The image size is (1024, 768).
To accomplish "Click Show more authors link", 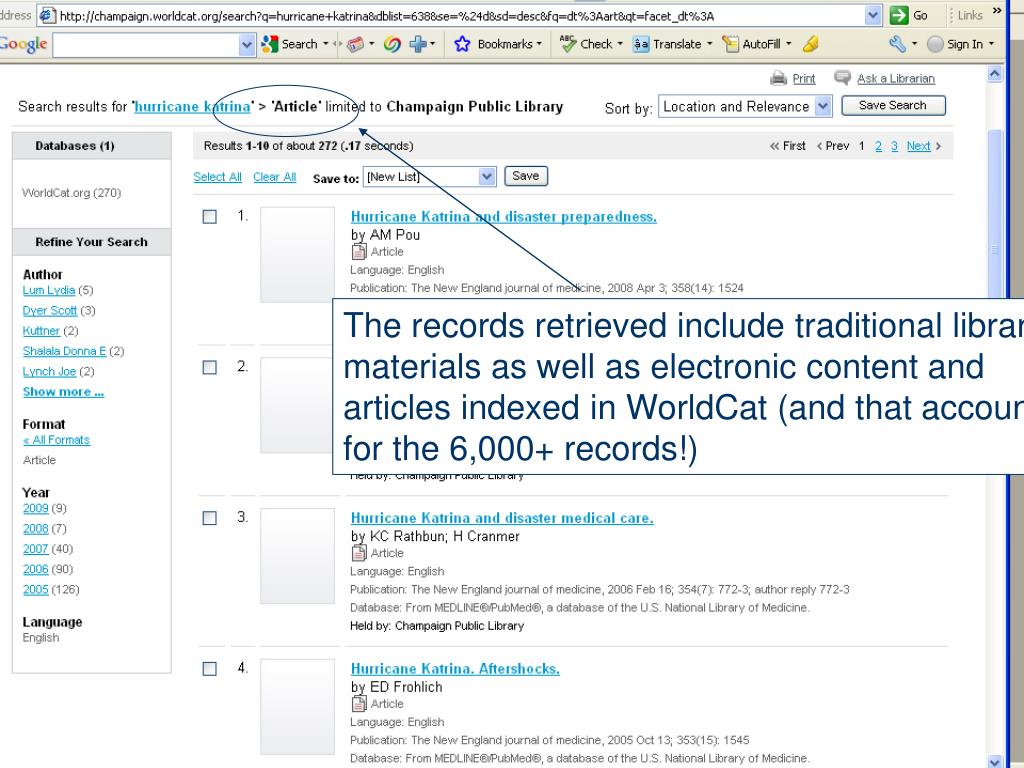I will 63,392.
